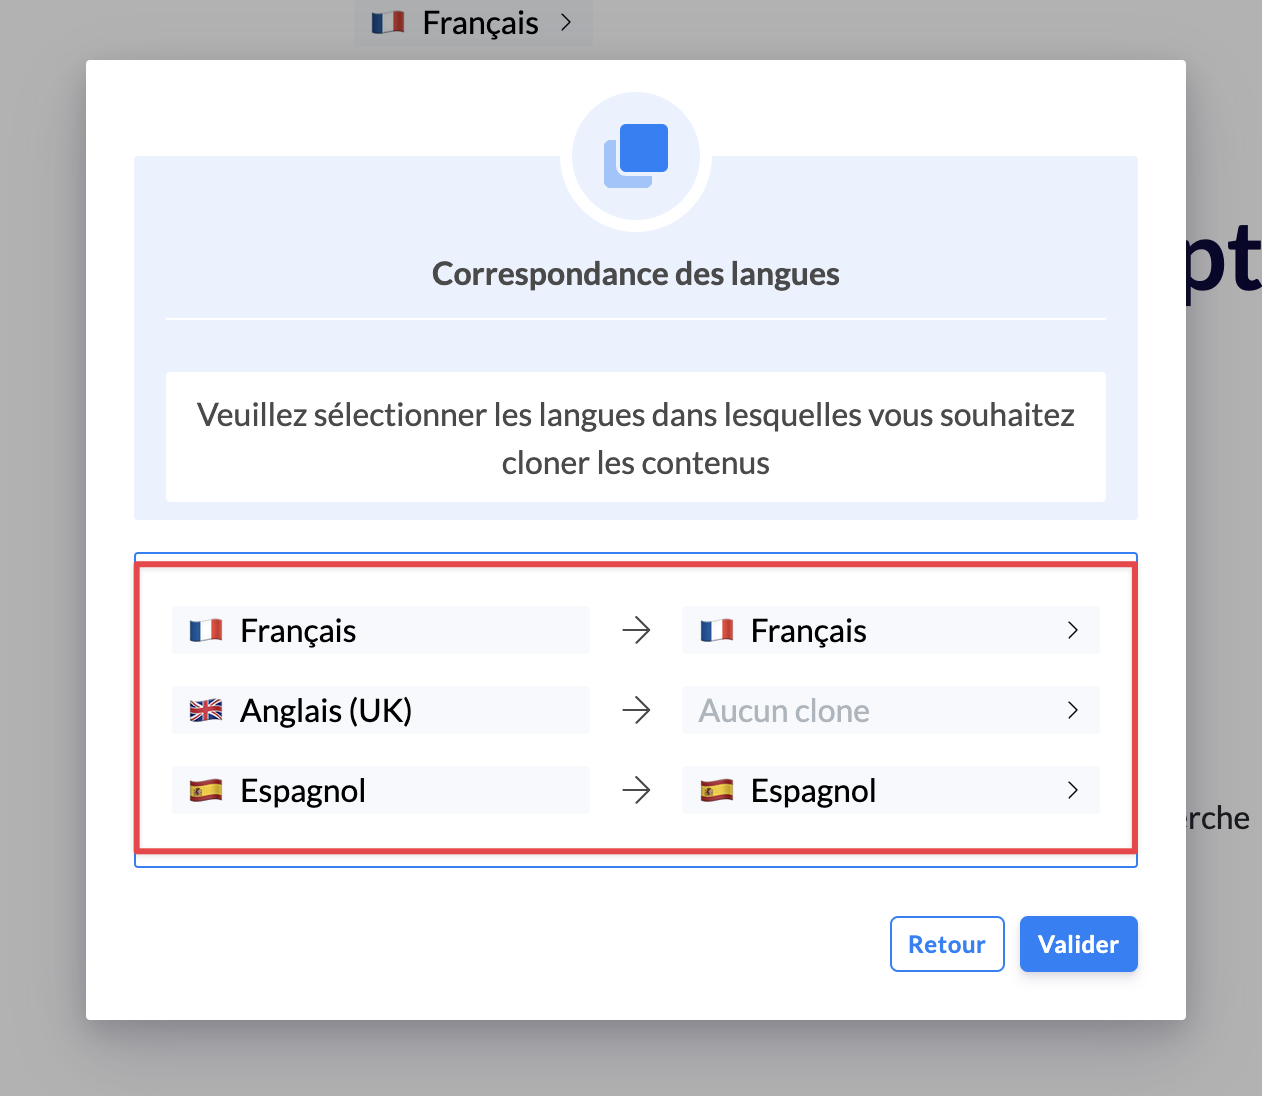Open the Espagnol target language dropdown

890,791
